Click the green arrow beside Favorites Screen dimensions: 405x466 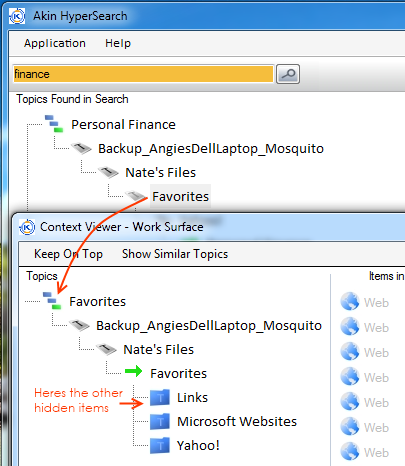133,371
